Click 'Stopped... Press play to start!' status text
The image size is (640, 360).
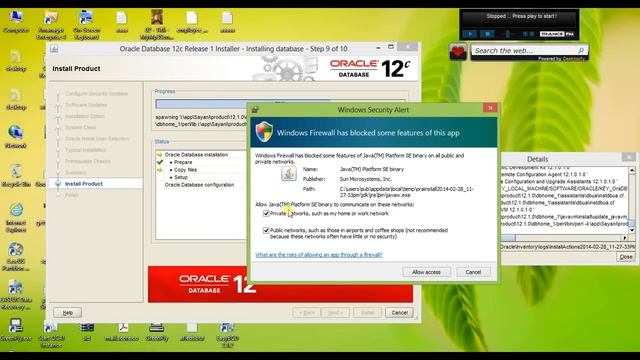click(x=521, y=16)
